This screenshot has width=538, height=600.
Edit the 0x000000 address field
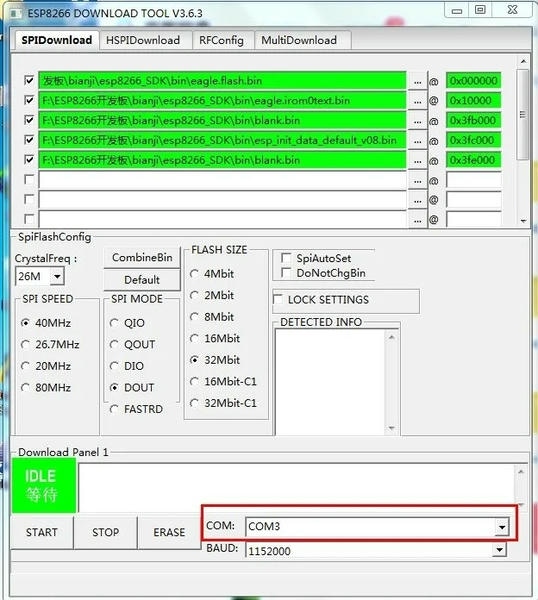click(473, 81)
